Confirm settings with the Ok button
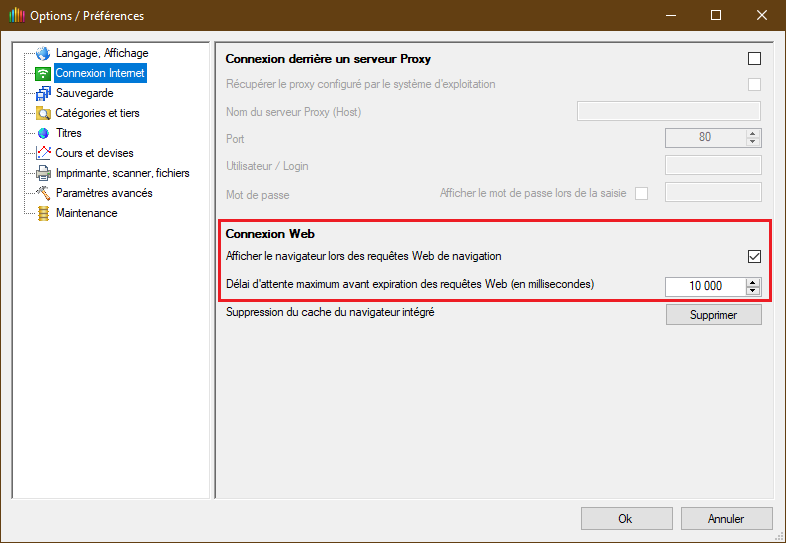The image size is (786, 543). pos(625,518)
